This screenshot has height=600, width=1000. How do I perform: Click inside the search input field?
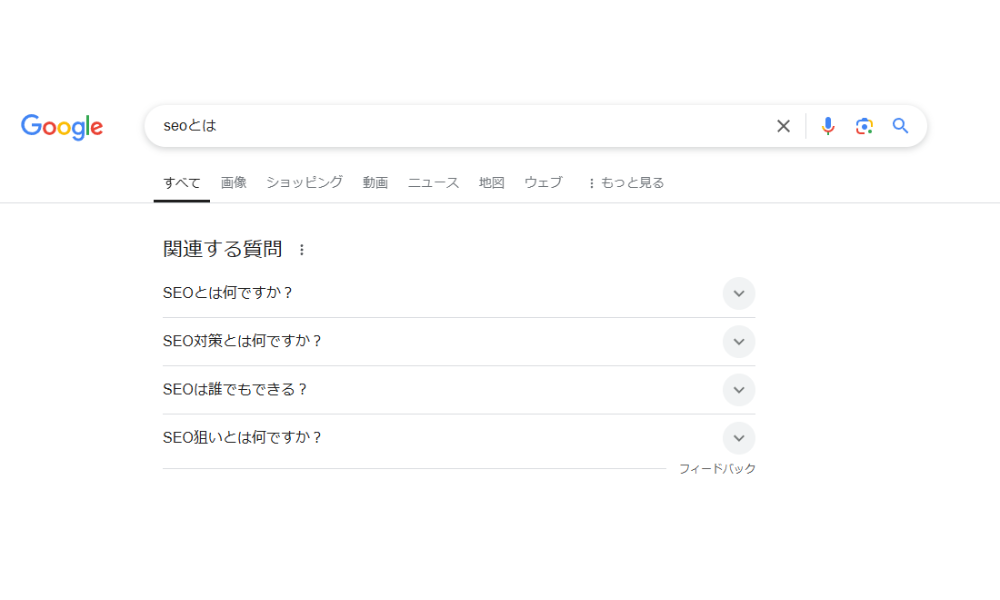(400, 126)
